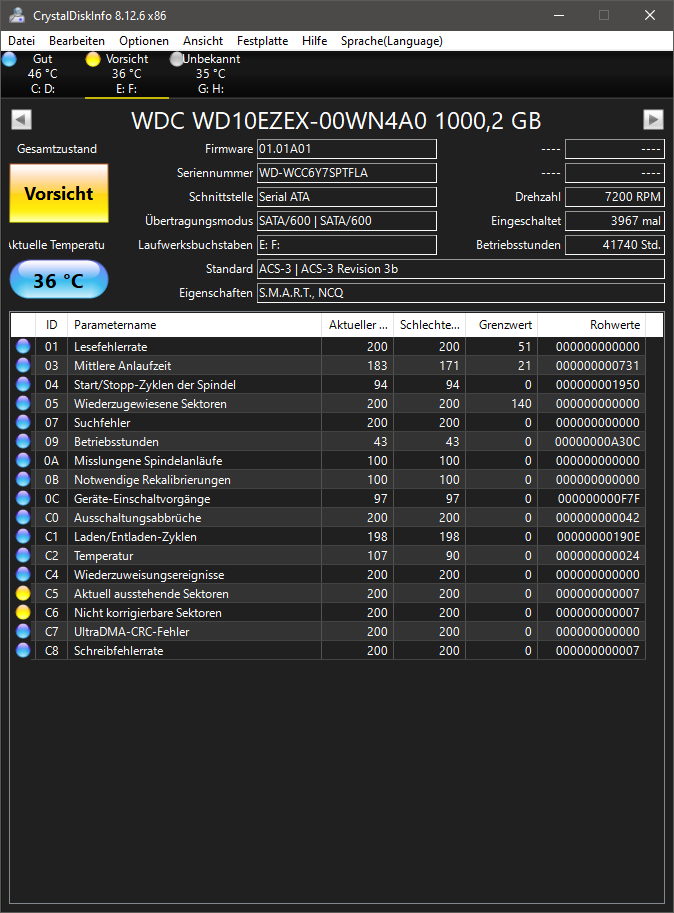Go to the next disk with the right arrow
This screenshot has width=674, height=913.
point(653,120)
